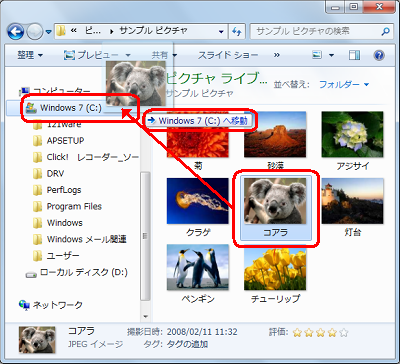This screenshot has height=364, width=400.
Task: Click the DRV folder icon
Action: tap(38, 173)
